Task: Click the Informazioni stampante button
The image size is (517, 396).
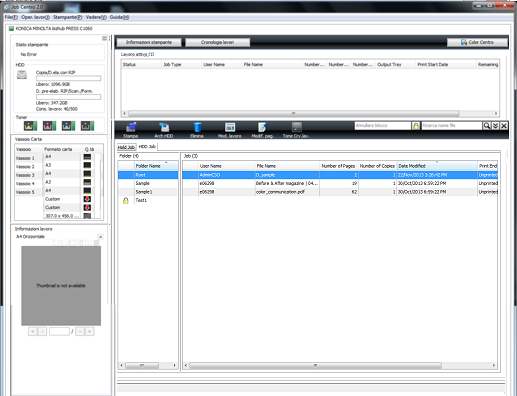Action: point(149,42)
